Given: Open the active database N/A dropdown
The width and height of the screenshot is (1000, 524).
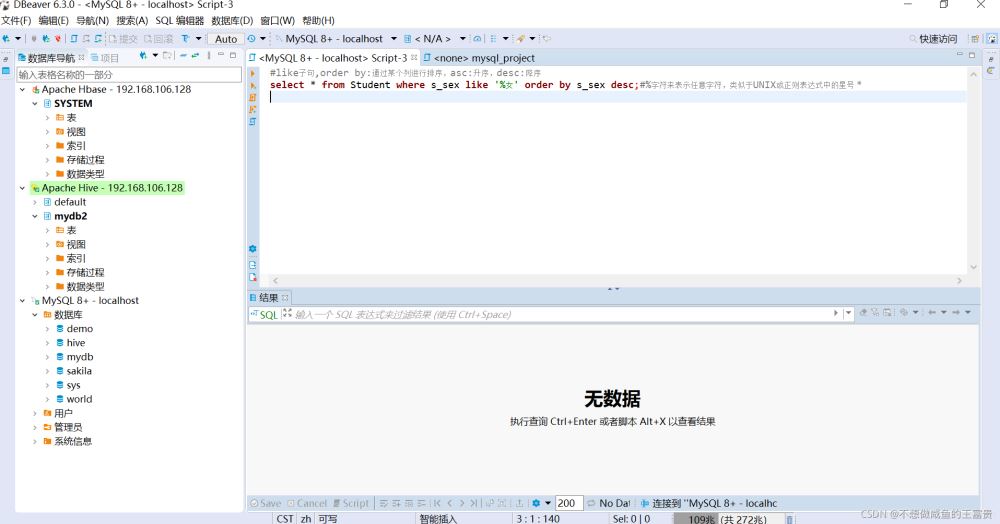Looking at the screenshot, I should 463,39.
